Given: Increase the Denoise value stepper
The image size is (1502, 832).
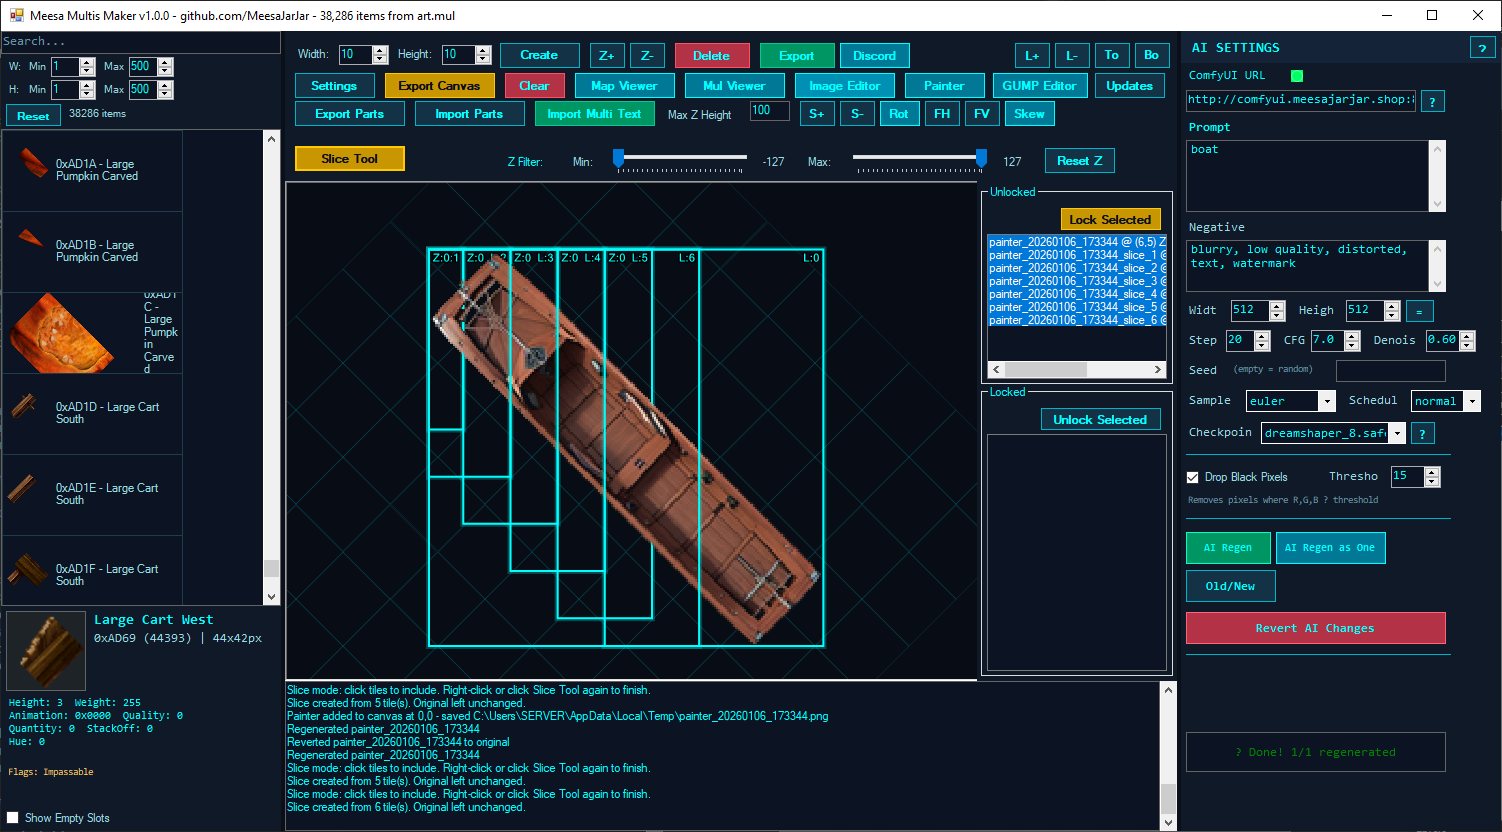Looking at the screenshot, I should 1467,336.
